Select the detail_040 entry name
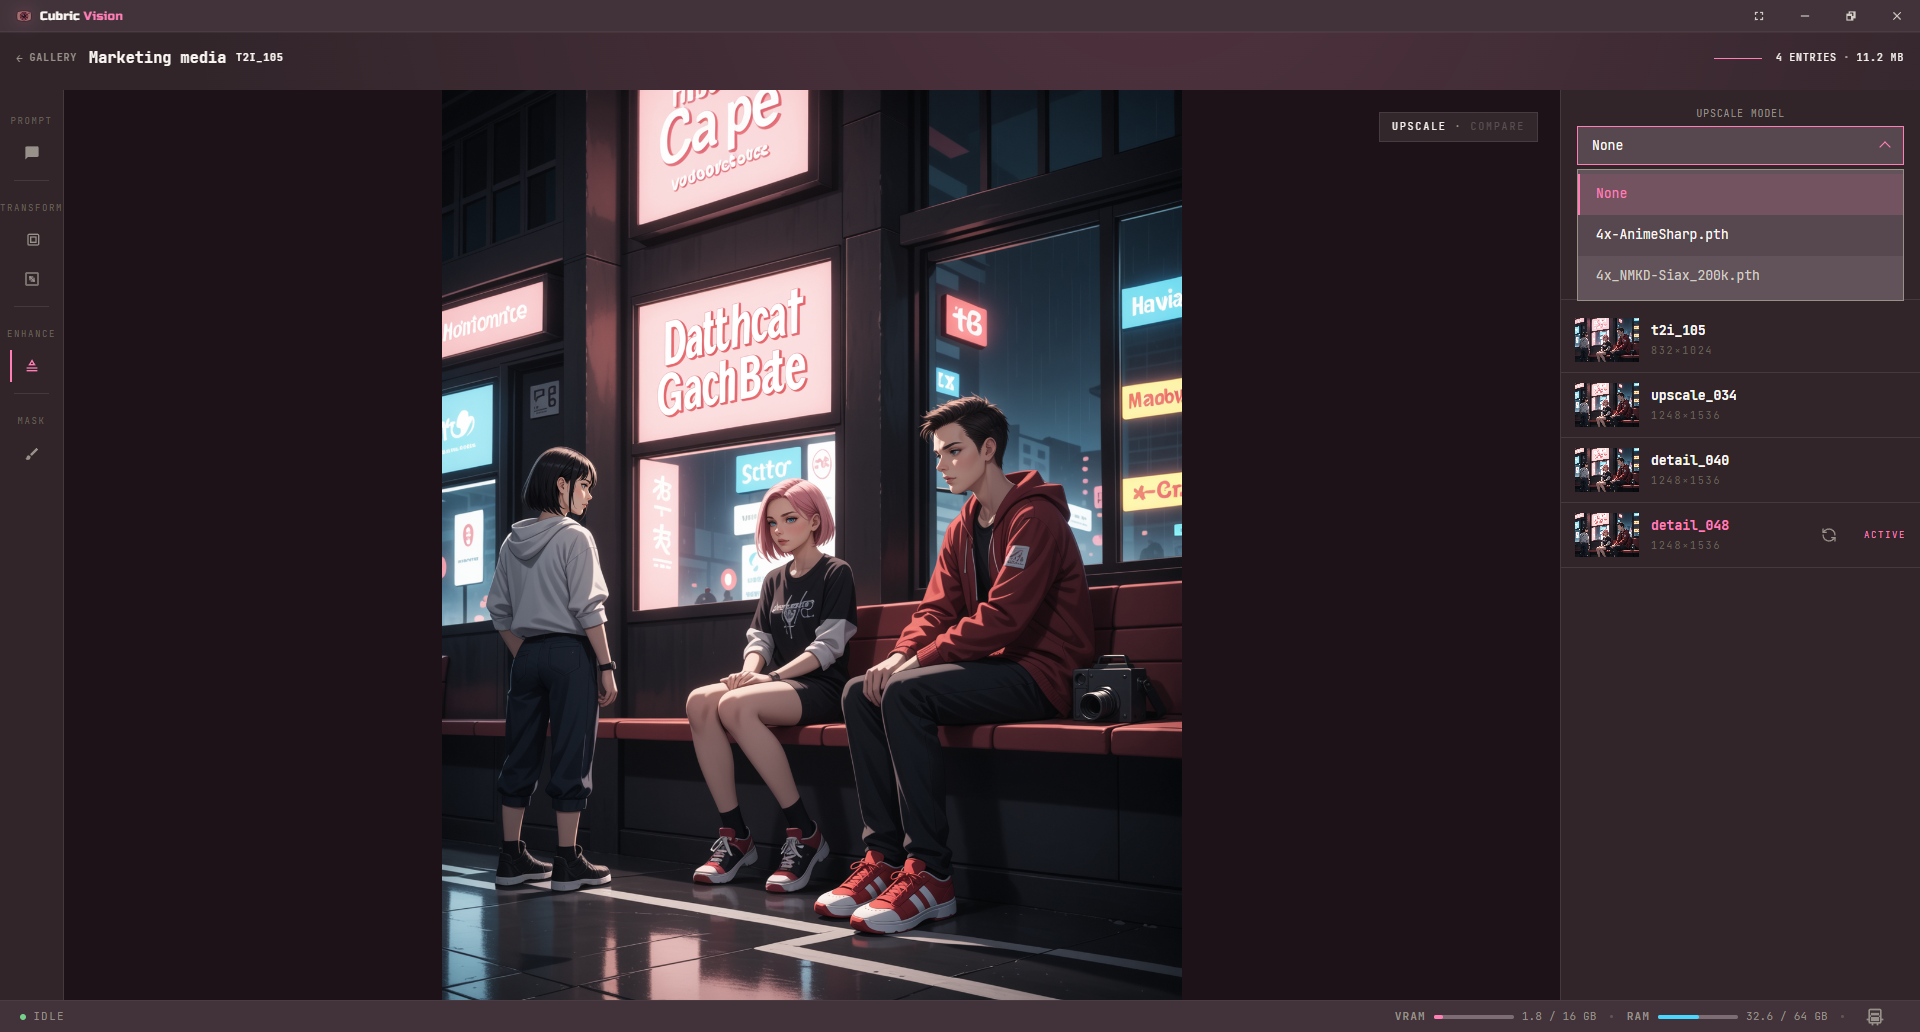The width and height of the screenshot is (1920, 1032). point(1690,460)
